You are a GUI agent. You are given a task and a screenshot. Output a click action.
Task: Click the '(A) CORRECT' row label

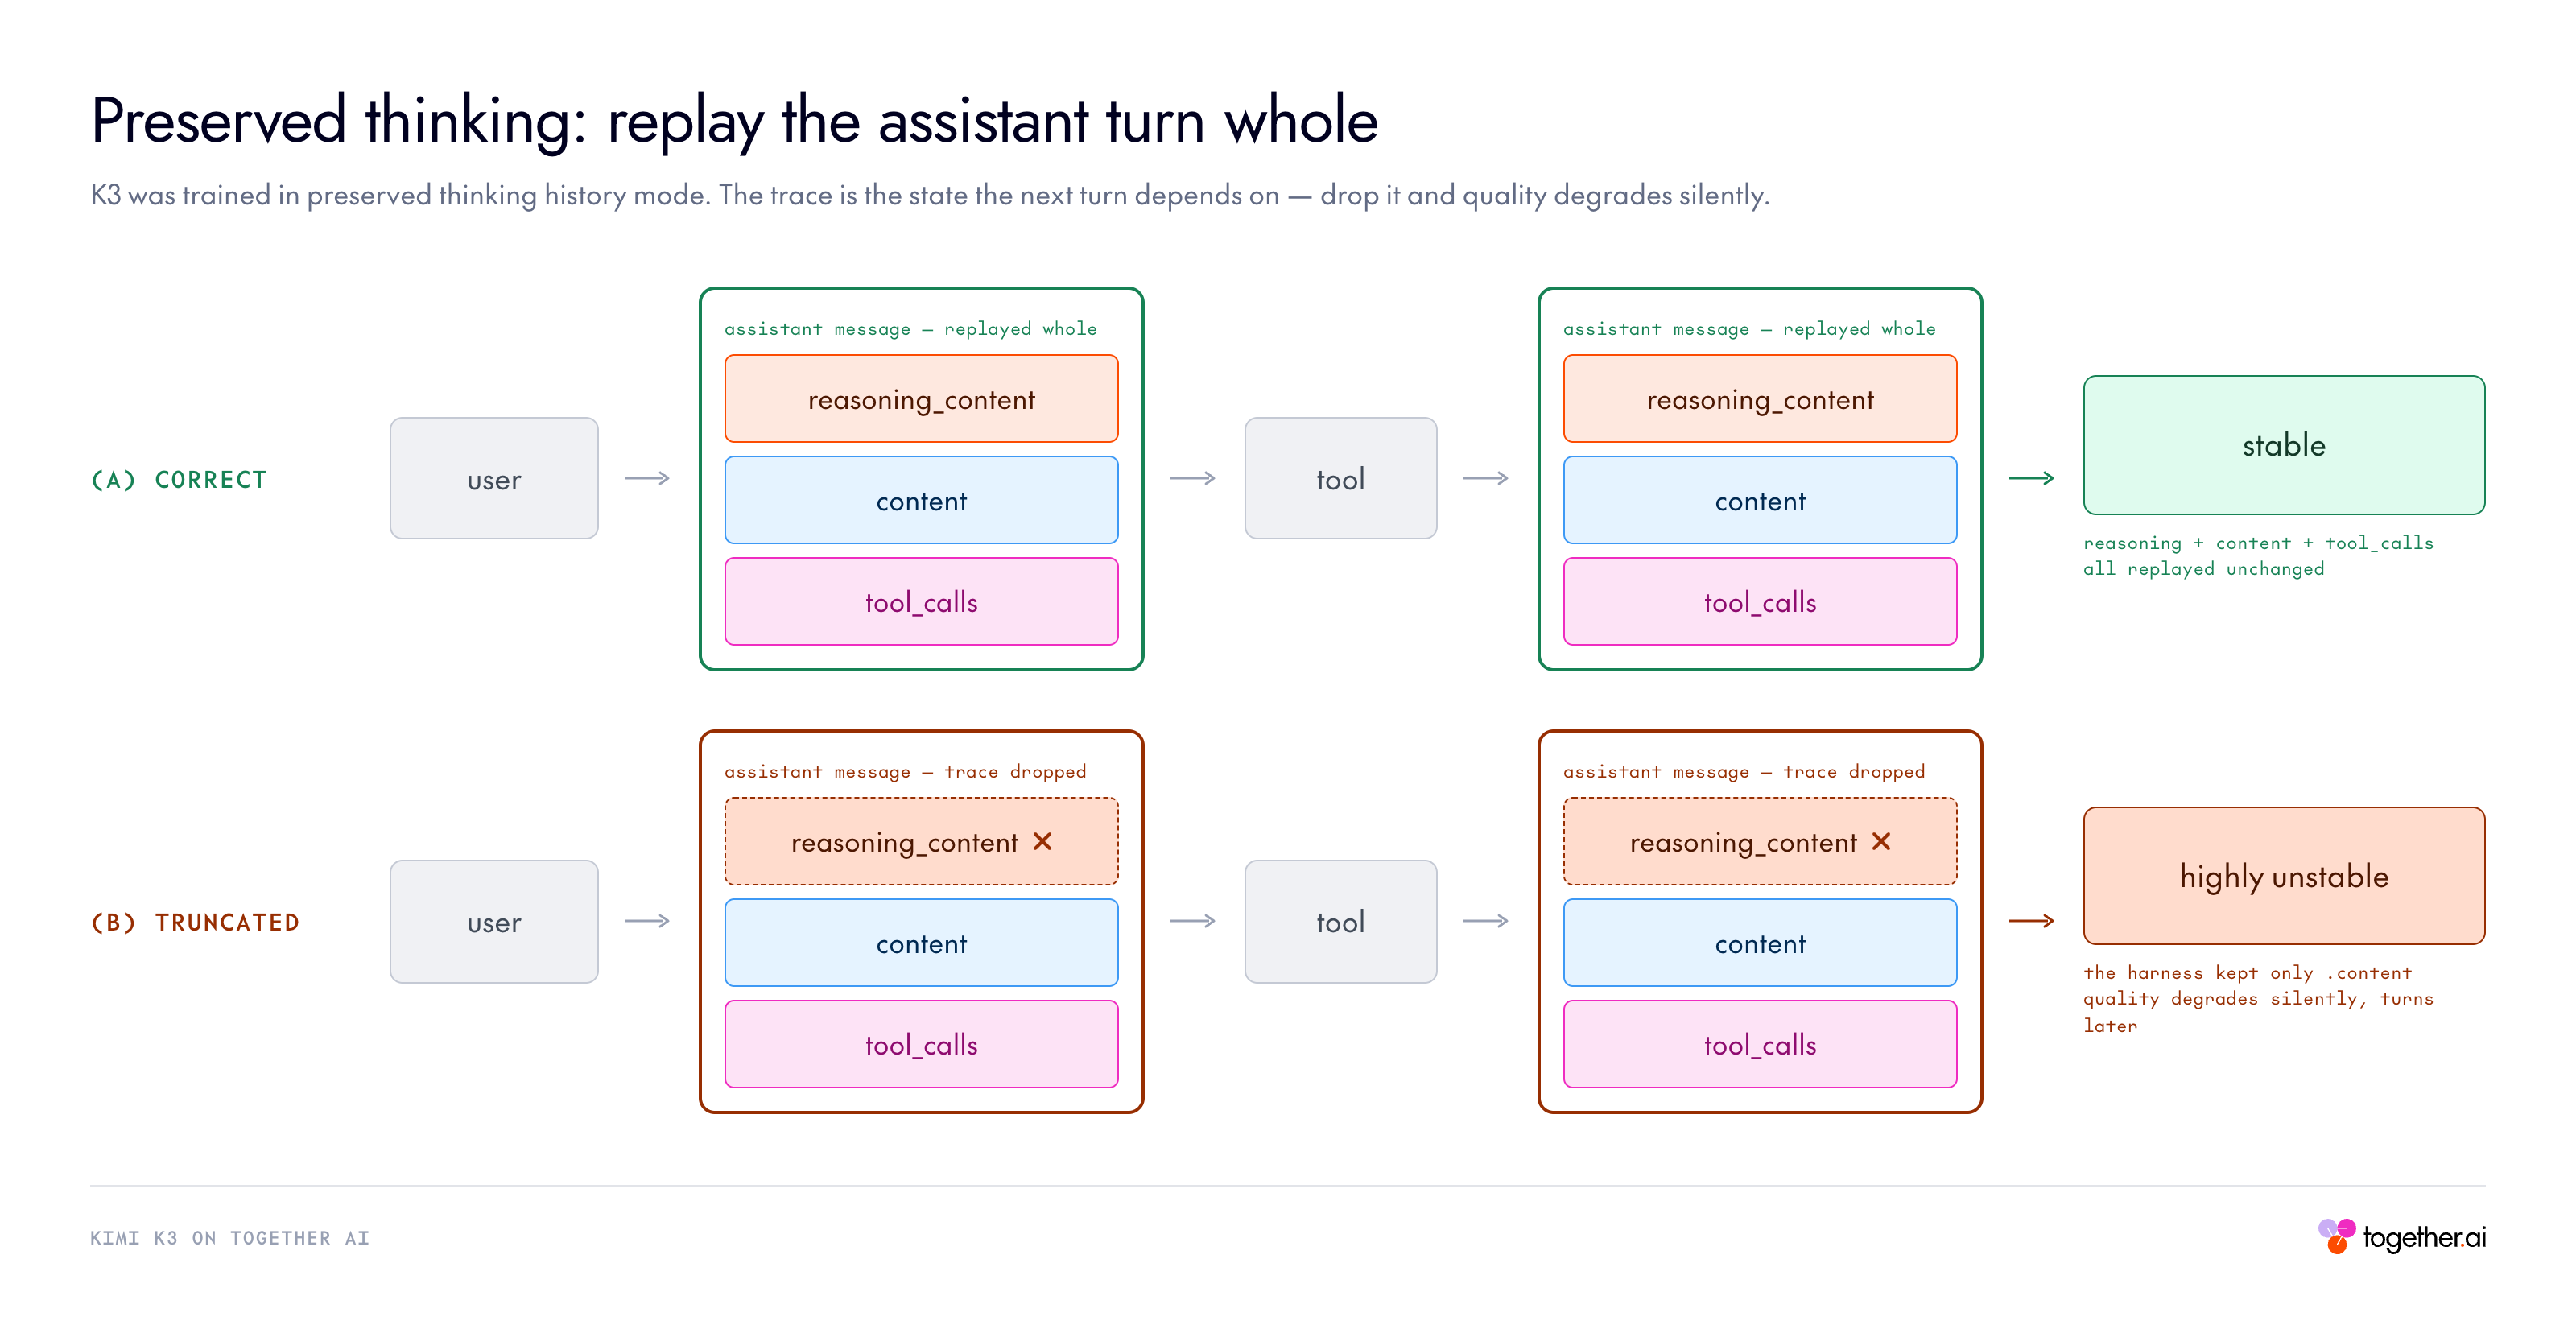point(179,480)
